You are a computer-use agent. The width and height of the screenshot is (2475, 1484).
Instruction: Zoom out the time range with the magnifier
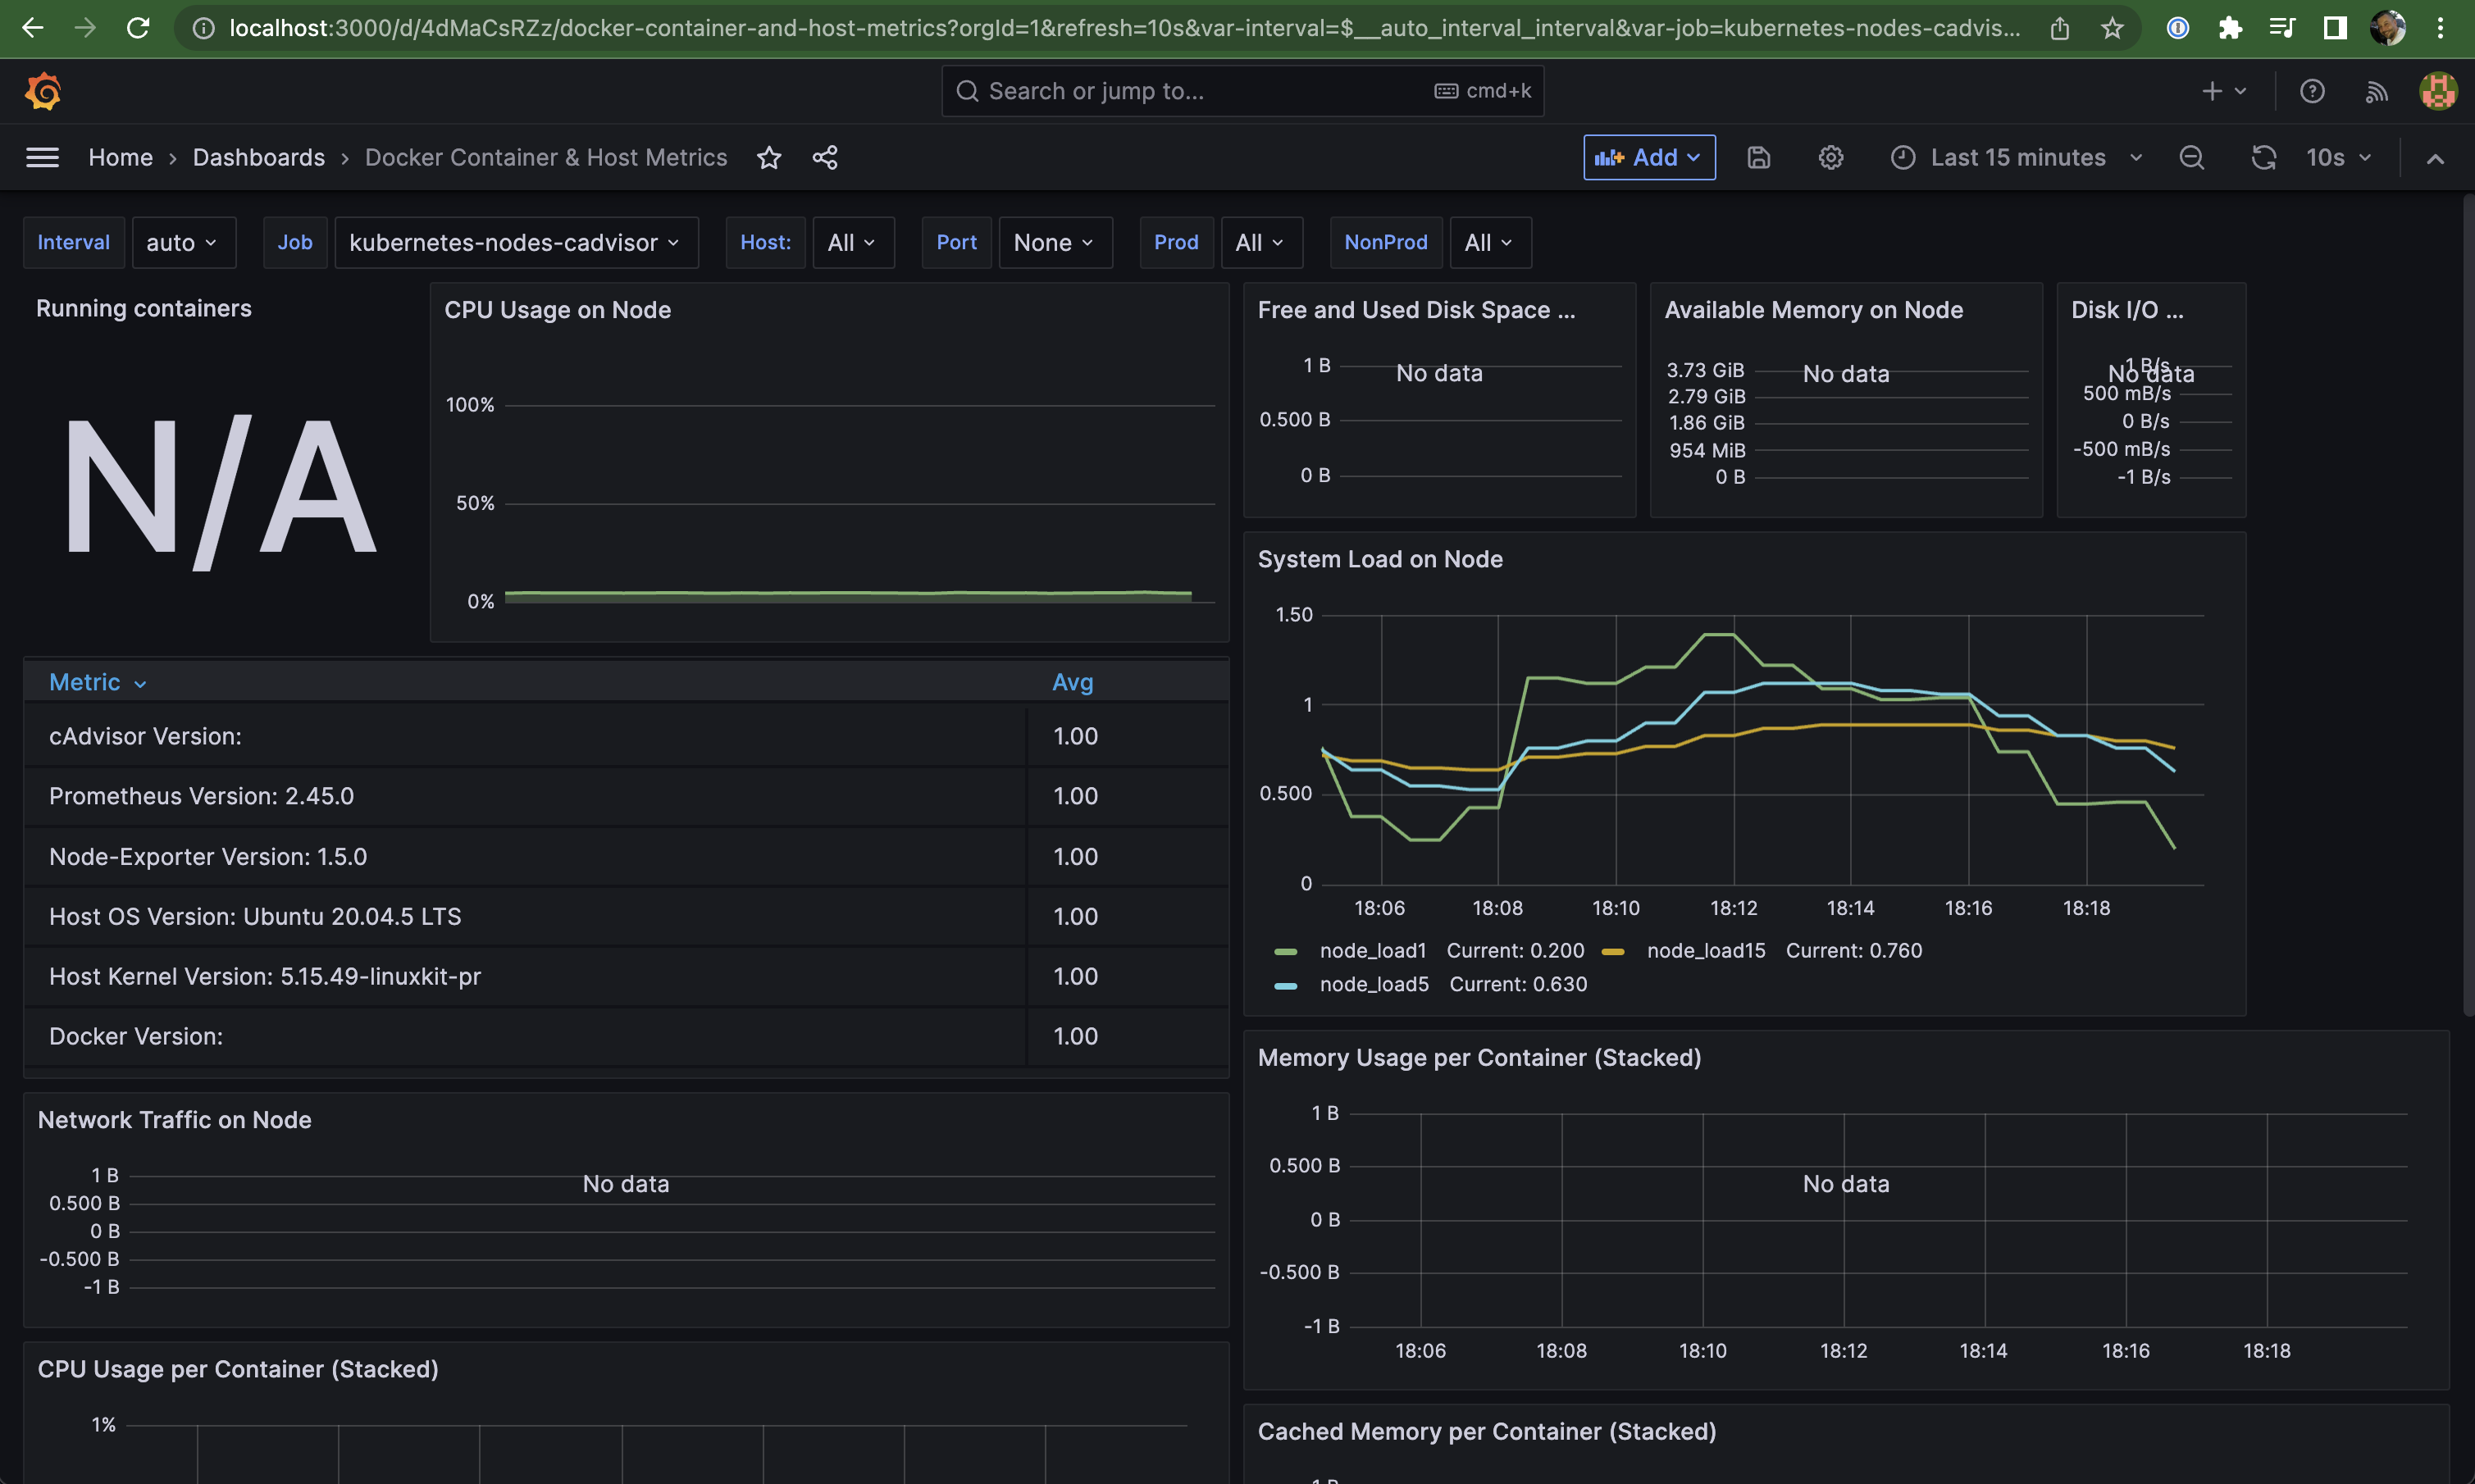[x=2192, y=157]
